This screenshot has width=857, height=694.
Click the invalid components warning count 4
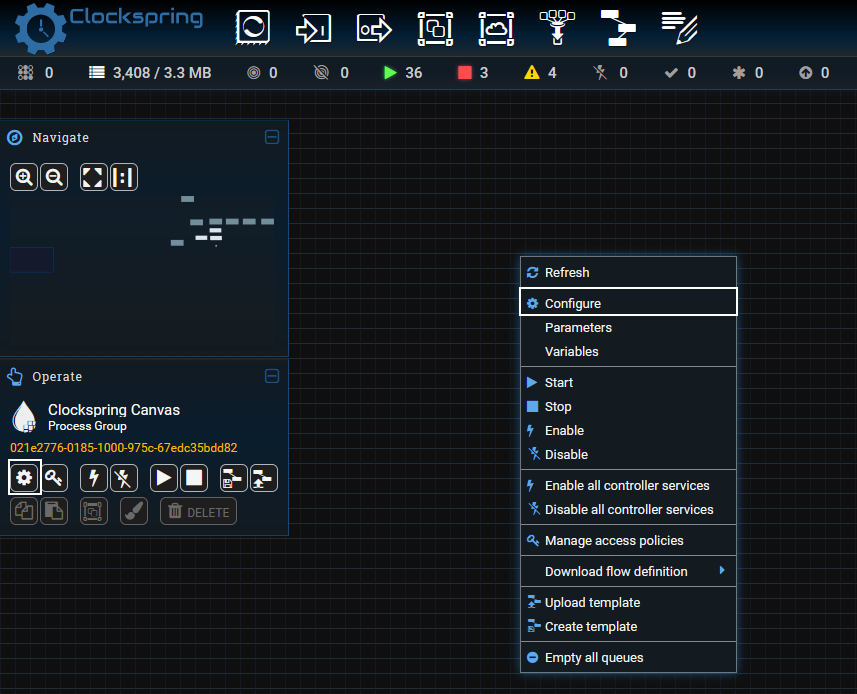540,73
